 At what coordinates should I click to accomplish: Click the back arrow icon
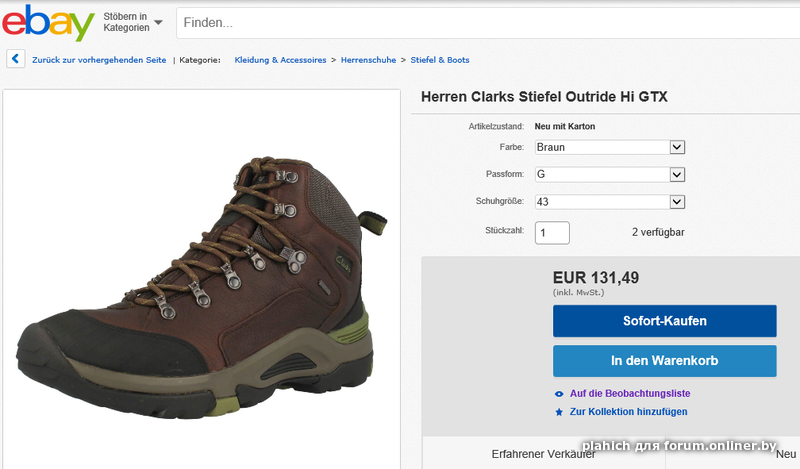16,60
